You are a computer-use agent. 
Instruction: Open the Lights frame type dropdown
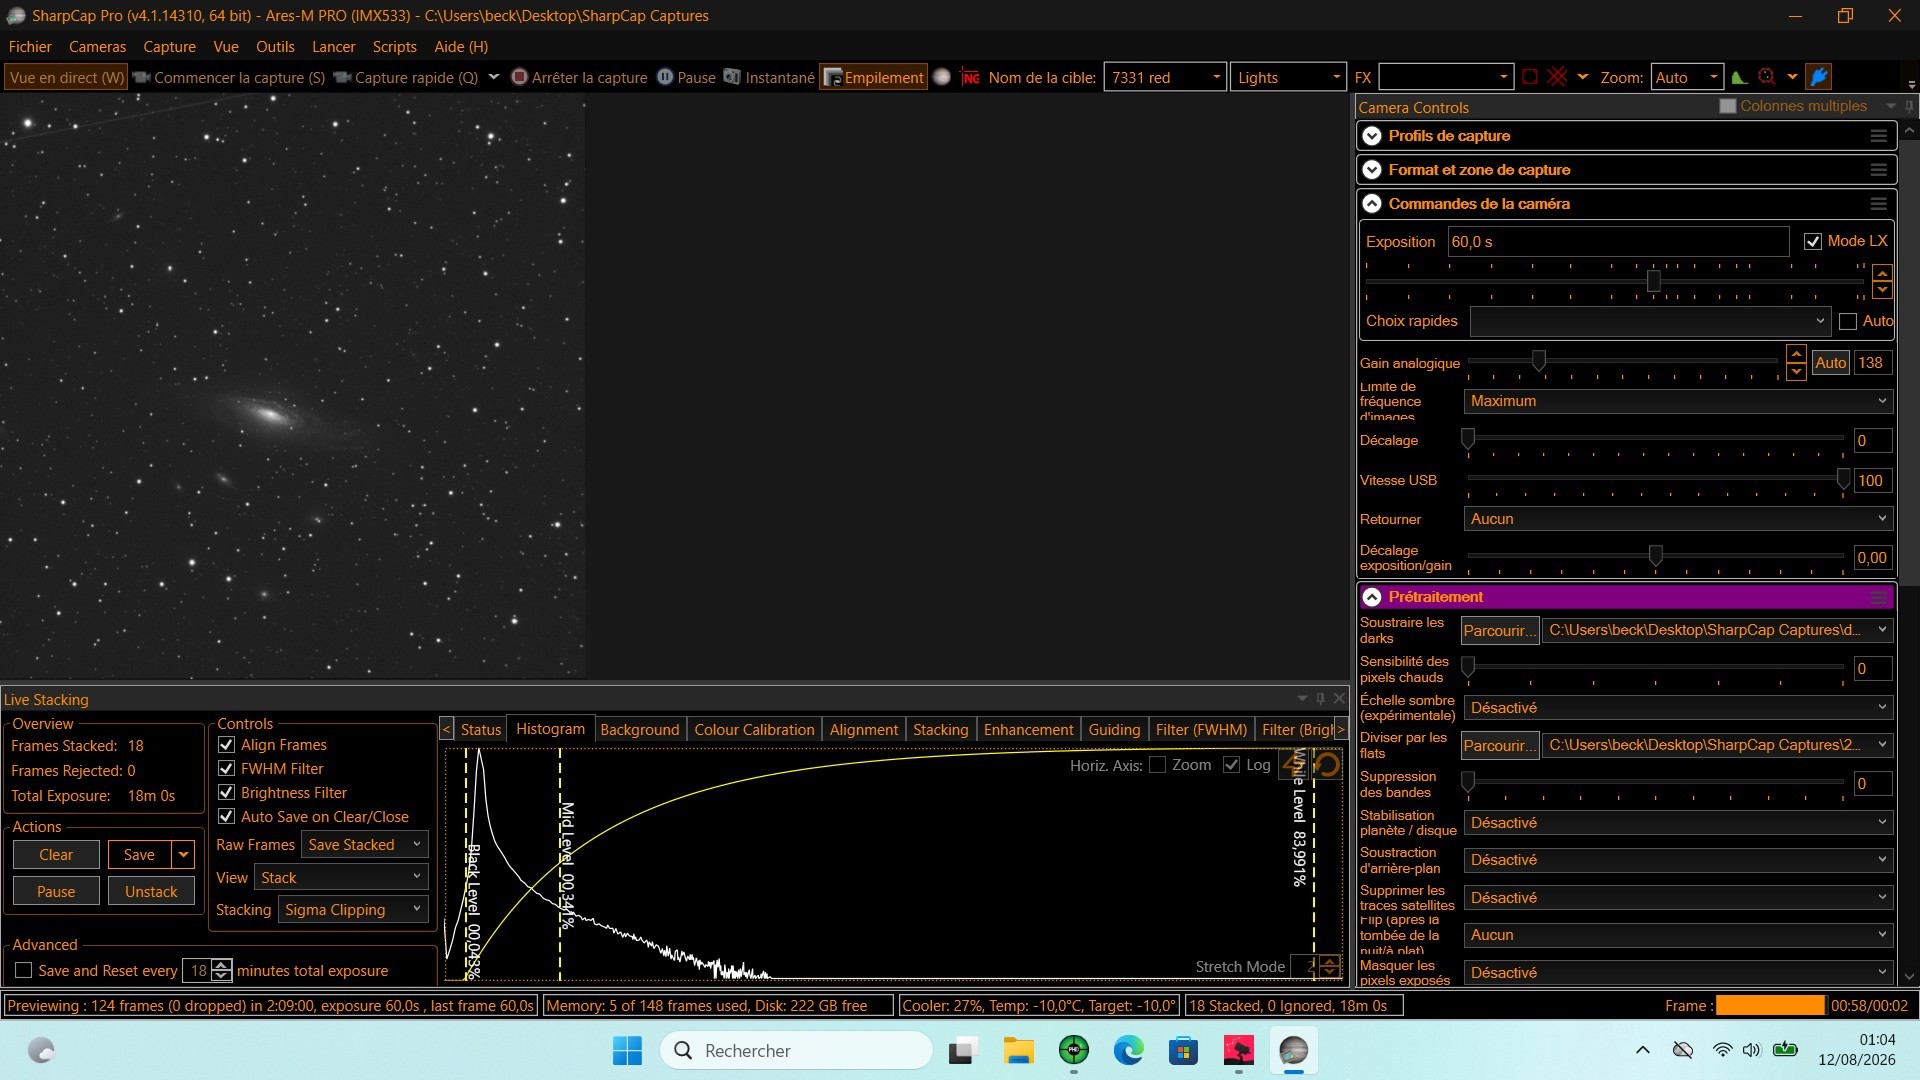pyautogui.click(x=1336, y=77)
